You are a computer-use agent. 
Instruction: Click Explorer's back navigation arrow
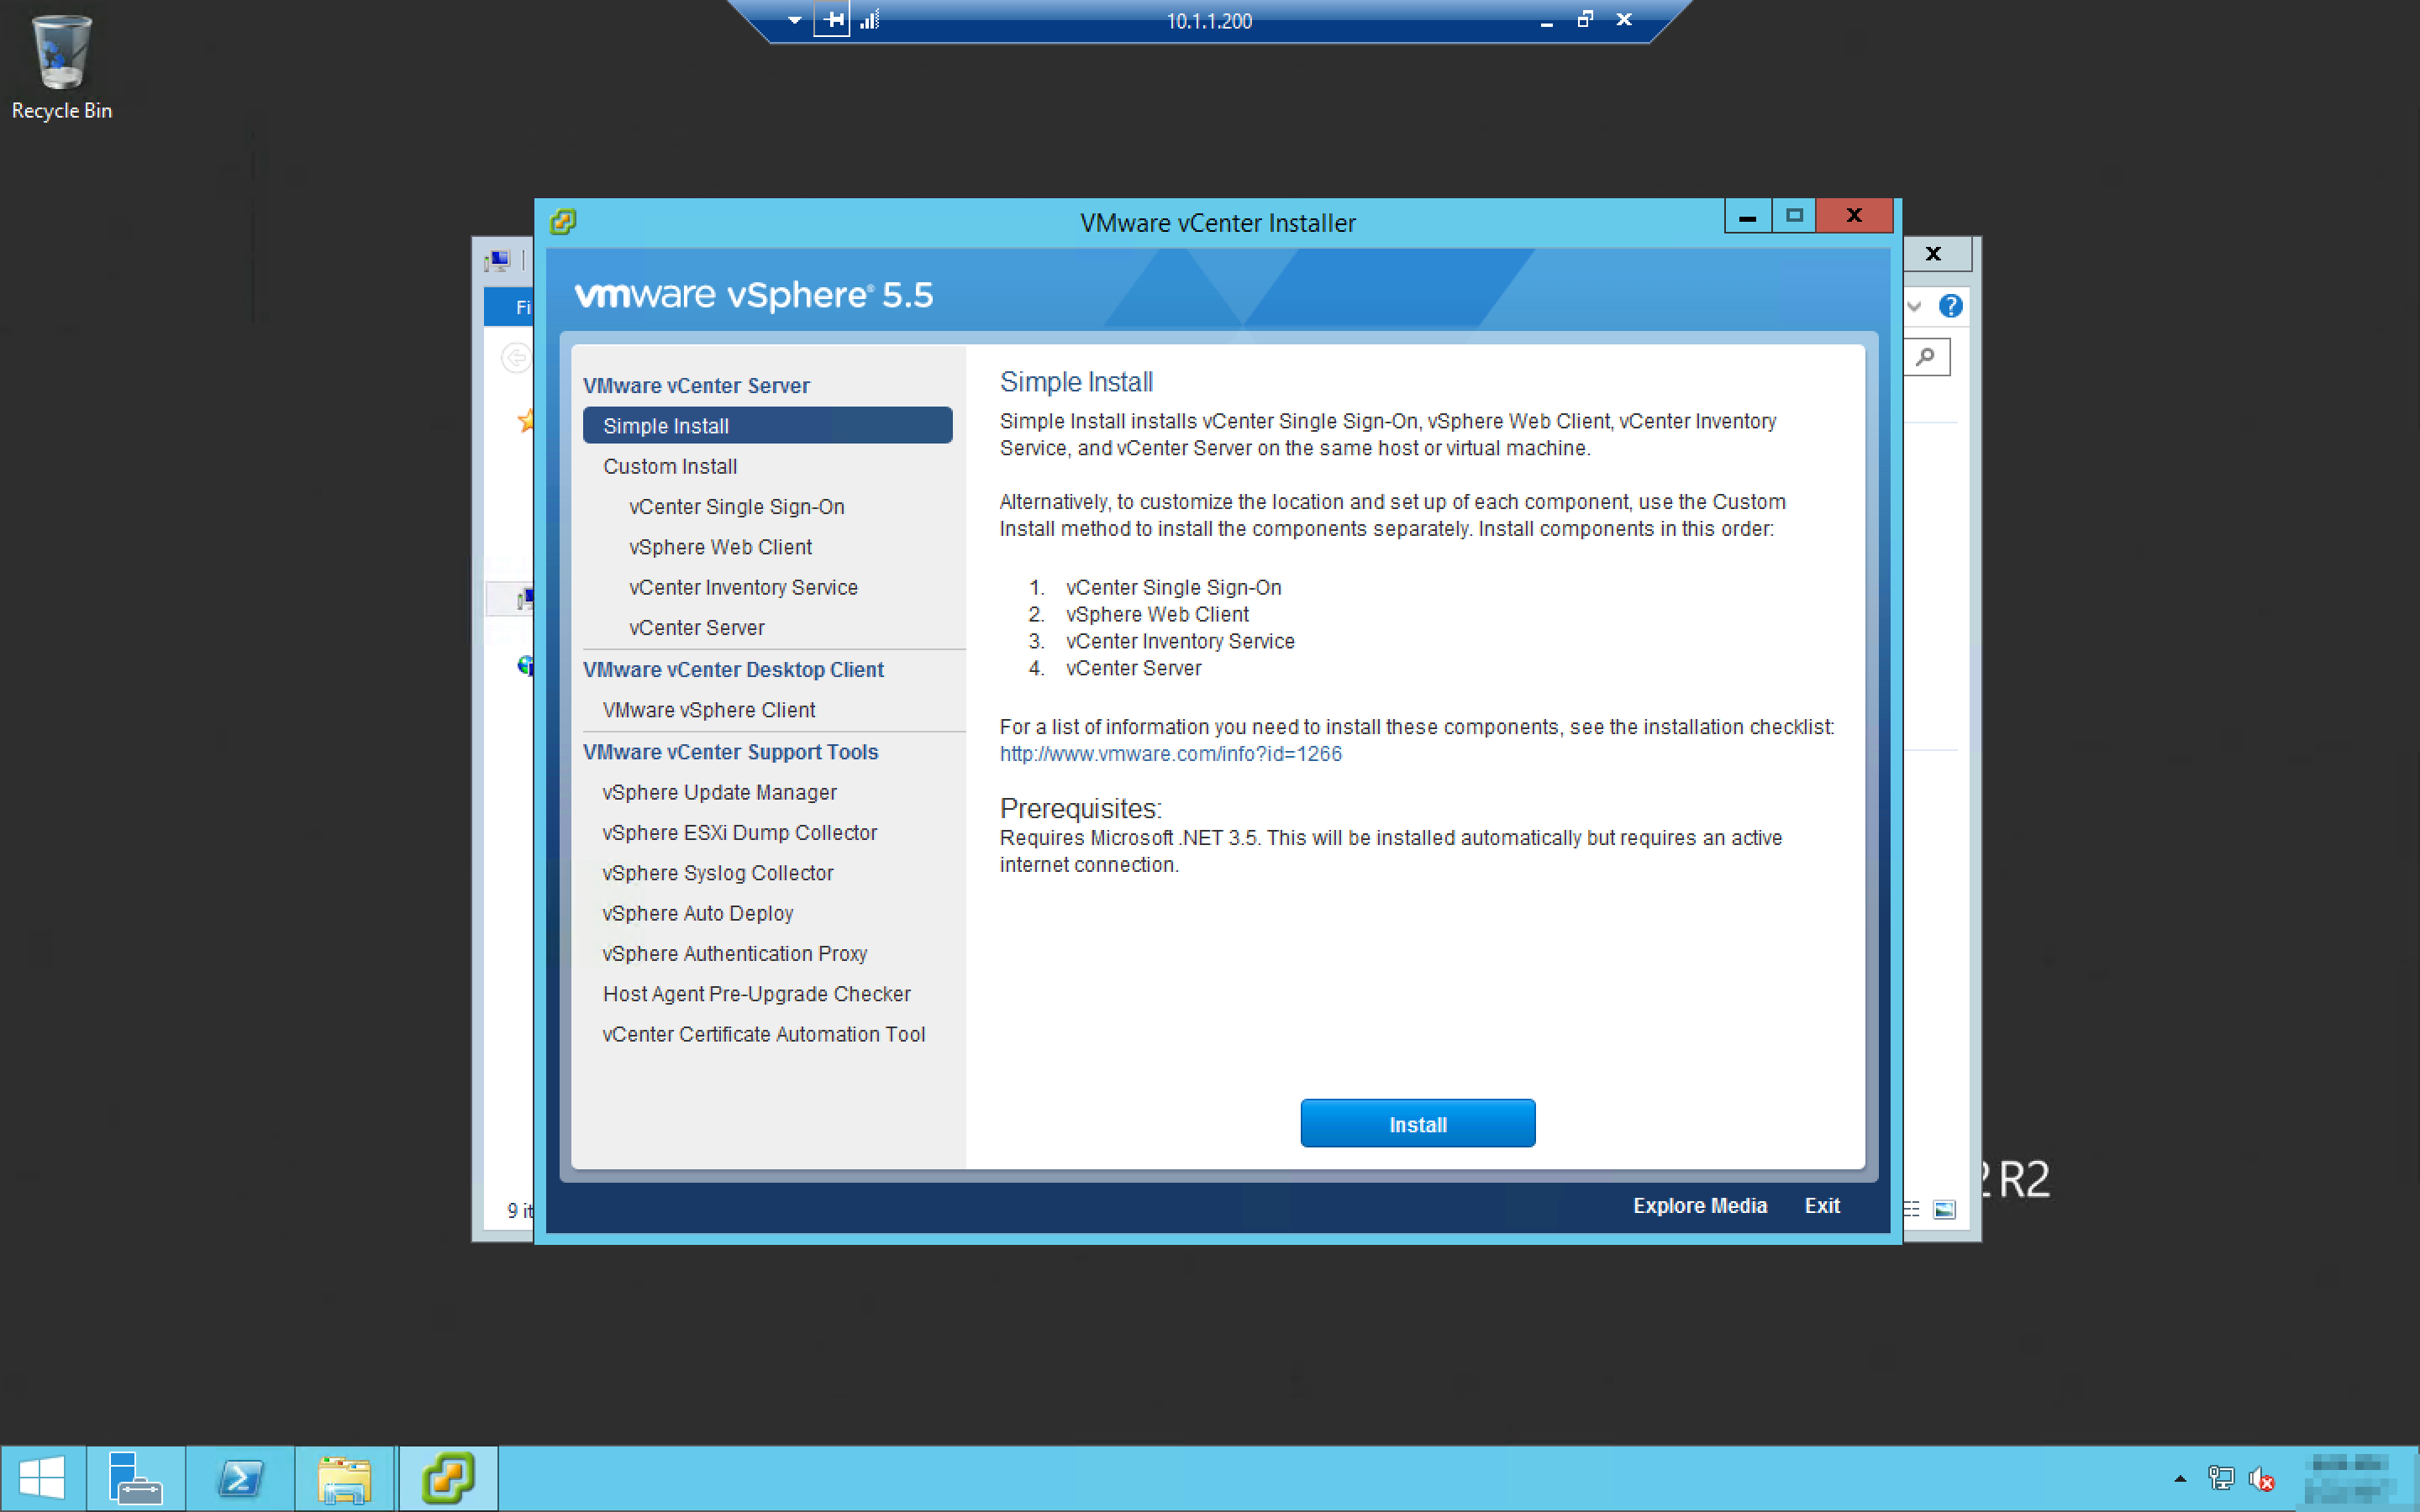pos(515,357)
